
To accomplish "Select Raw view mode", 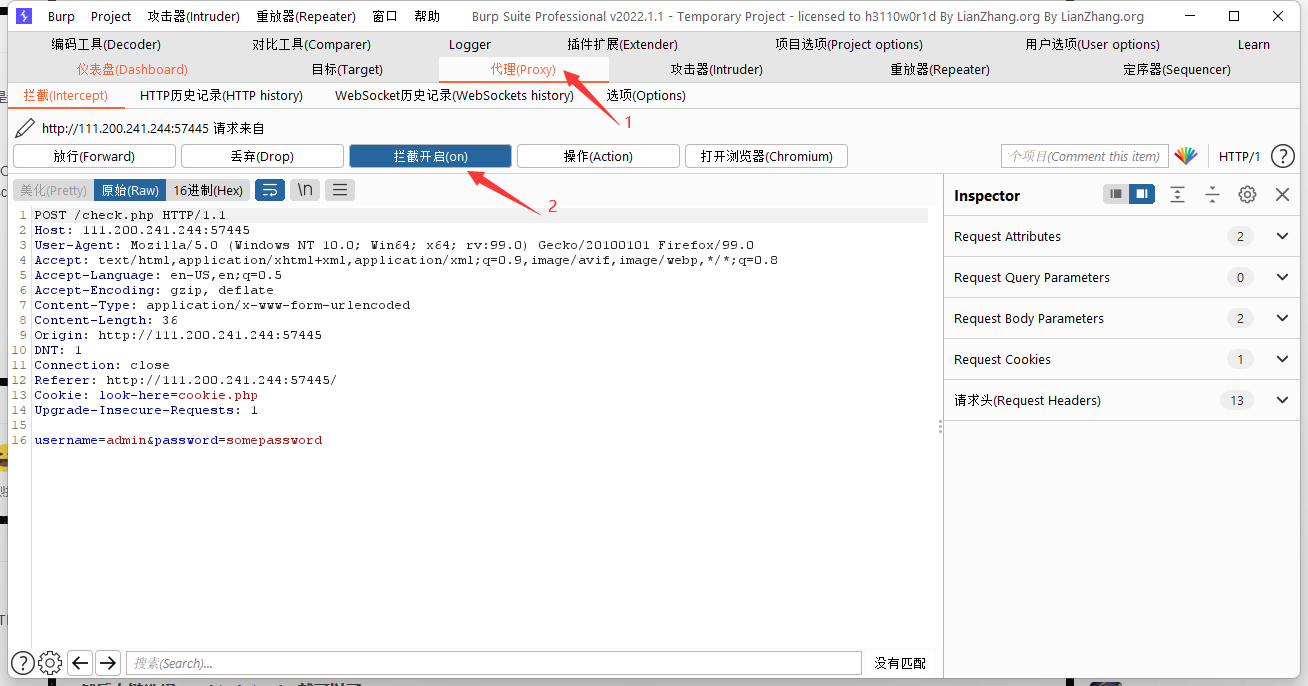I will pos(130,190).
